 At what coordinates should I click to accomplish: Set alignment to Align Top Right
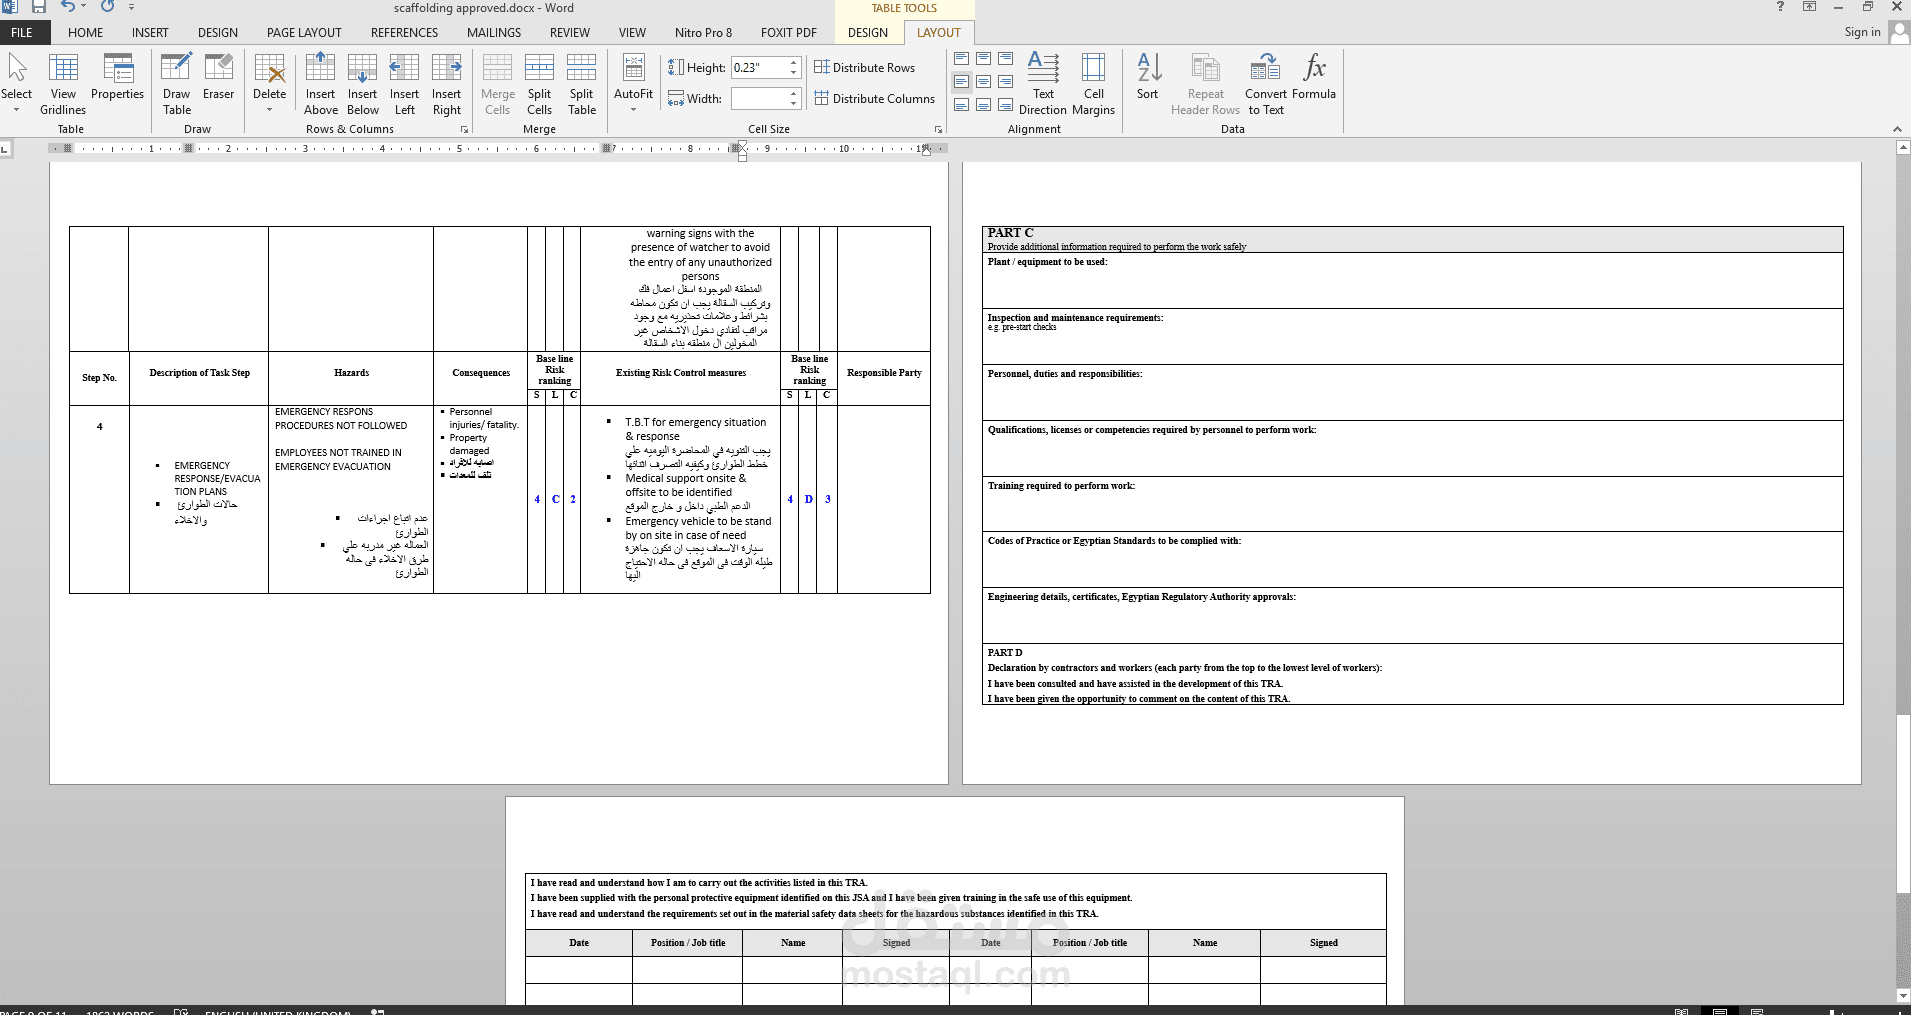tap(1005, 59)
